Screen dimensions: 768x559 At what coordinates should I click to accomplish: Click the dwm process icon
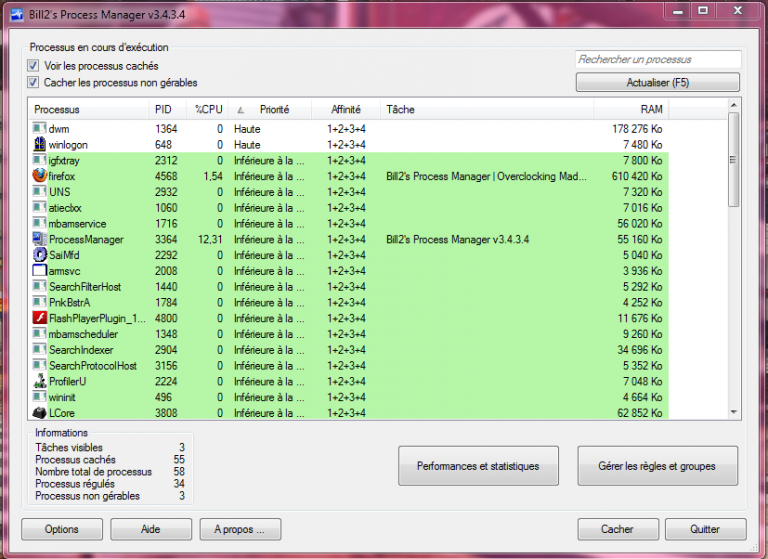(x=39, y=128)
